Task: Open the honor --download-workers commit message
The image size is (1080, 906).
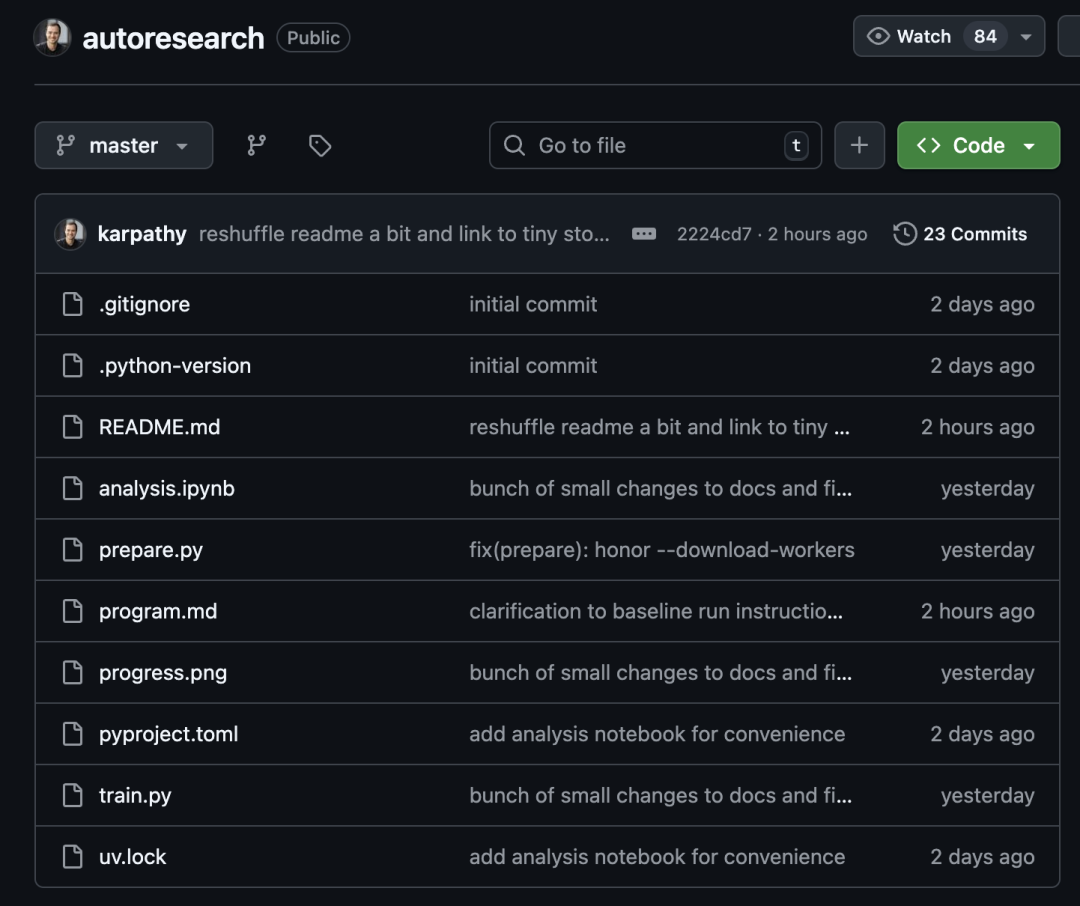Action: (661, 550)
